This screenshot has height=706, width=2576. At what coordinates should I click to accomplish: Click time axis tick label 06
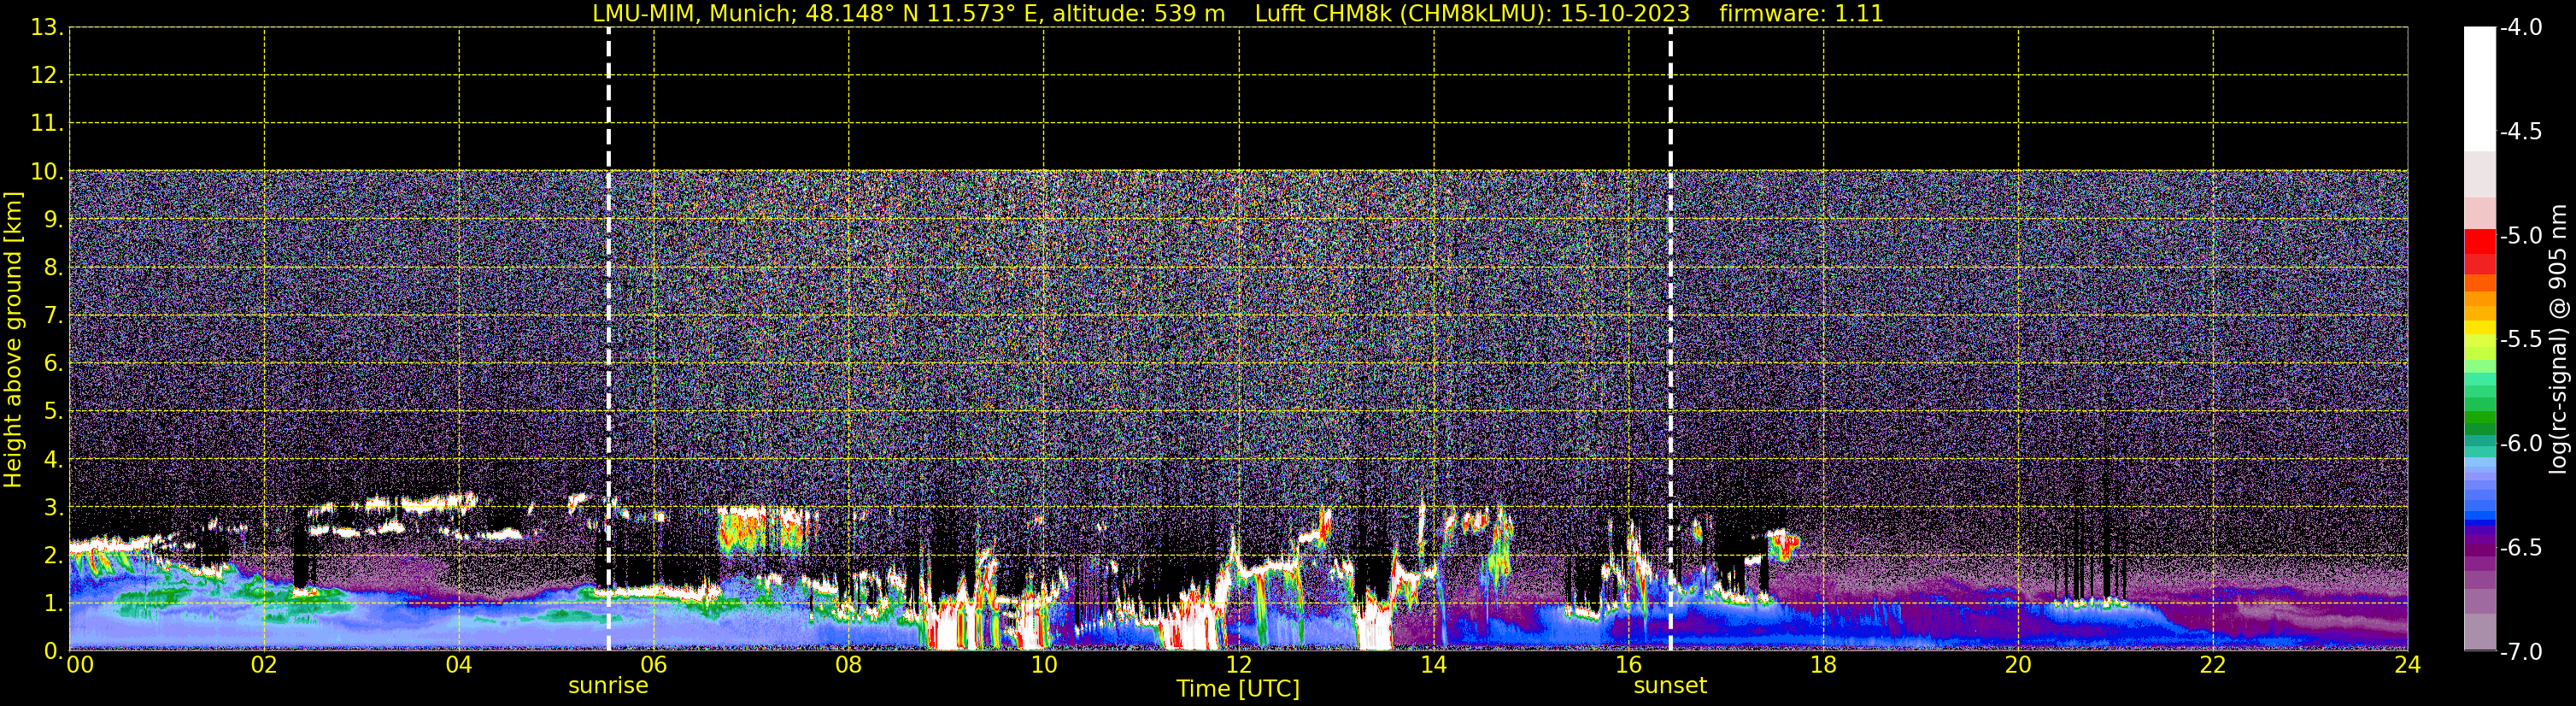pyautogui.click(x=654, y=665)
